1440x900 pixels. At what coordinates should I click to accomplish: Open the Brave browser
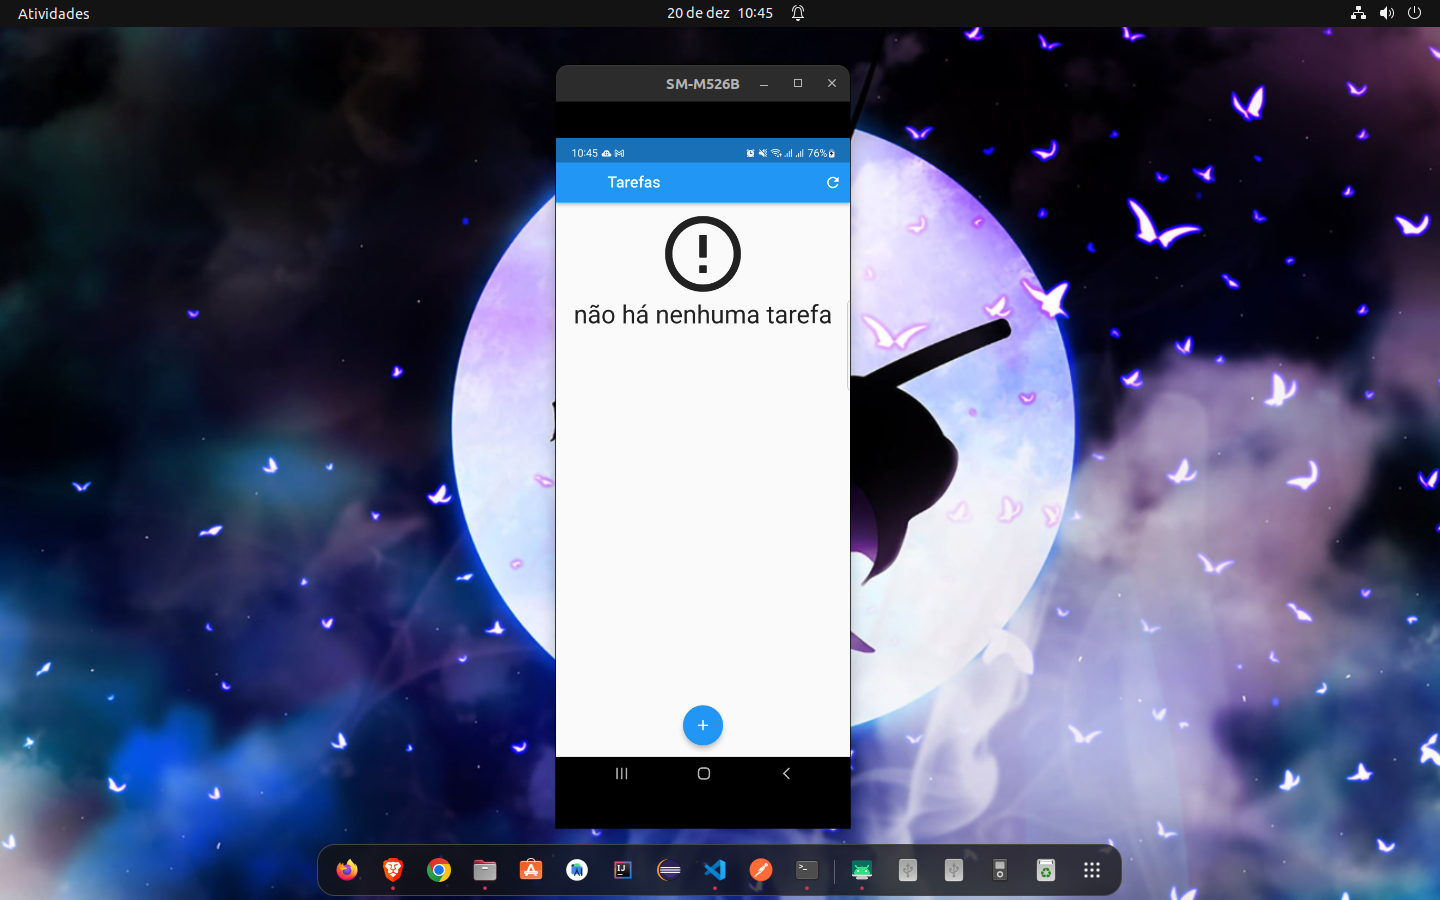[392, 870]
